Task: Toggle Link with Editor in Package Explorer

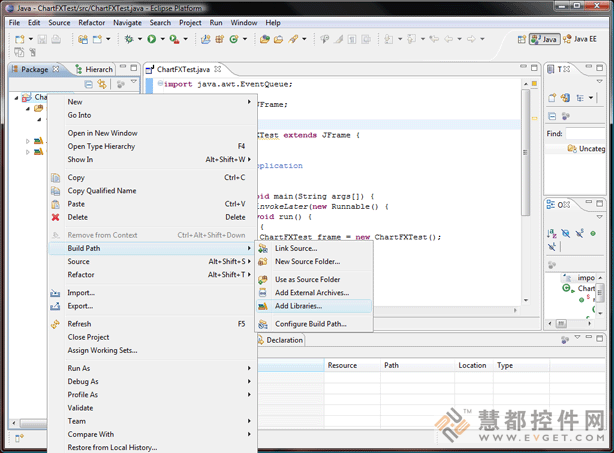Action: 102,84
